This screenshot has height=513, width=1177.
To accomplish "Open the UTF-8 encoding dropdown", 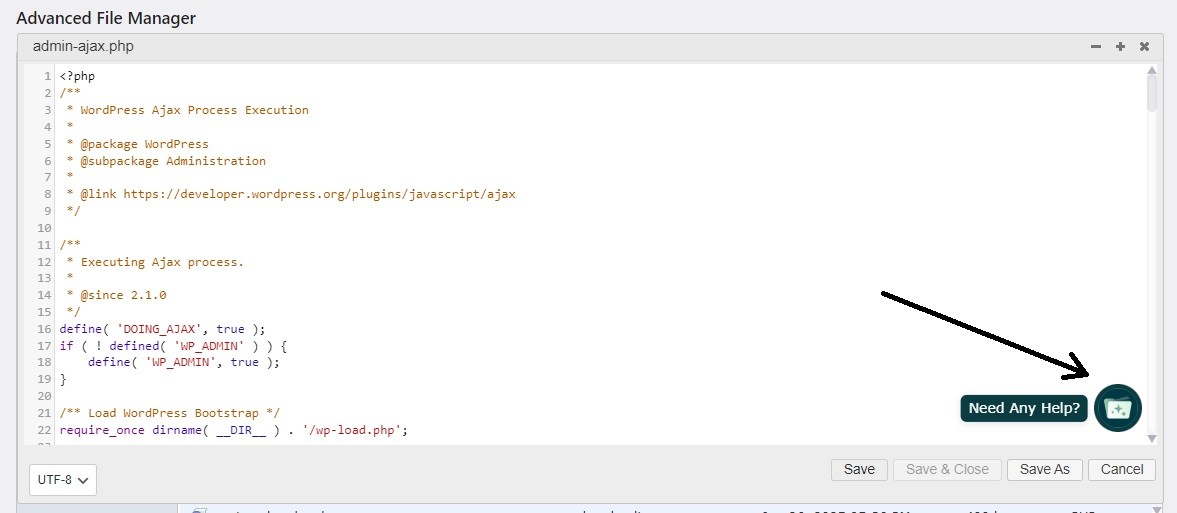I will pos(63,479).
